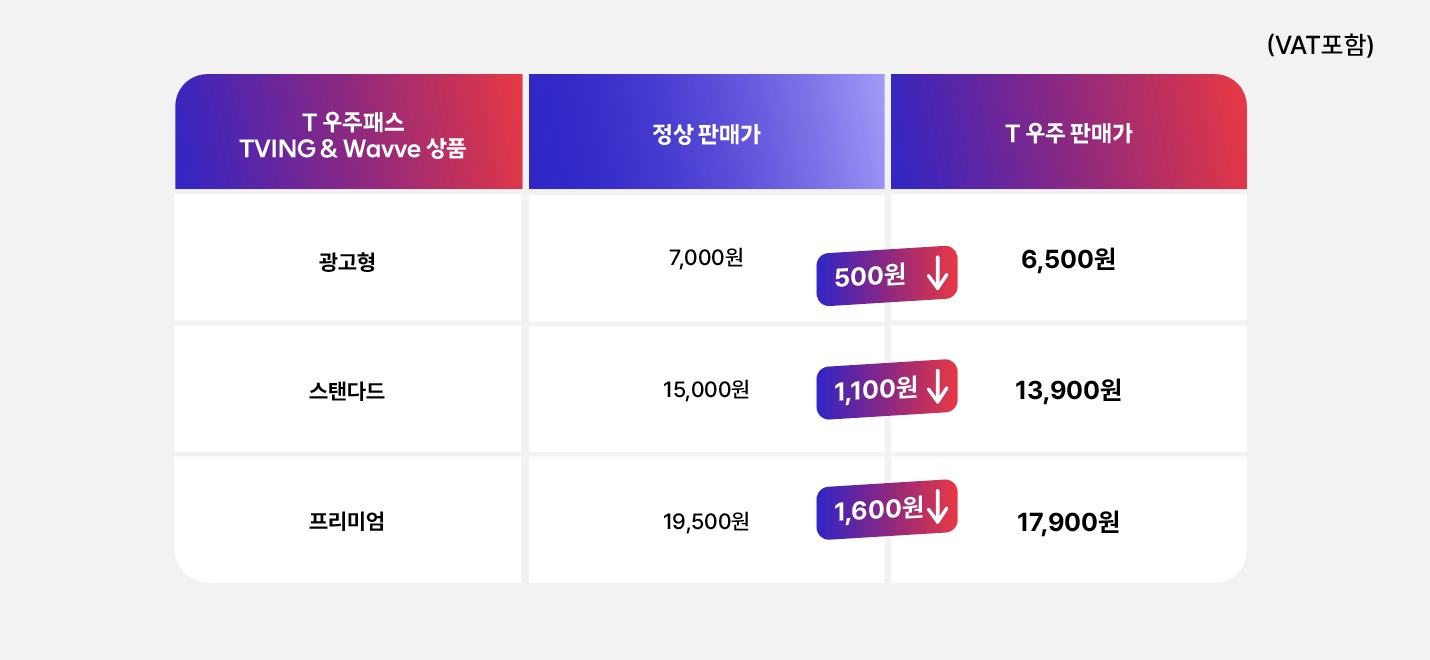Click the down arrow beside 500원
The width and height of the screenshot is (1430, 660).
pyautogui.click(x=937, y=275)
